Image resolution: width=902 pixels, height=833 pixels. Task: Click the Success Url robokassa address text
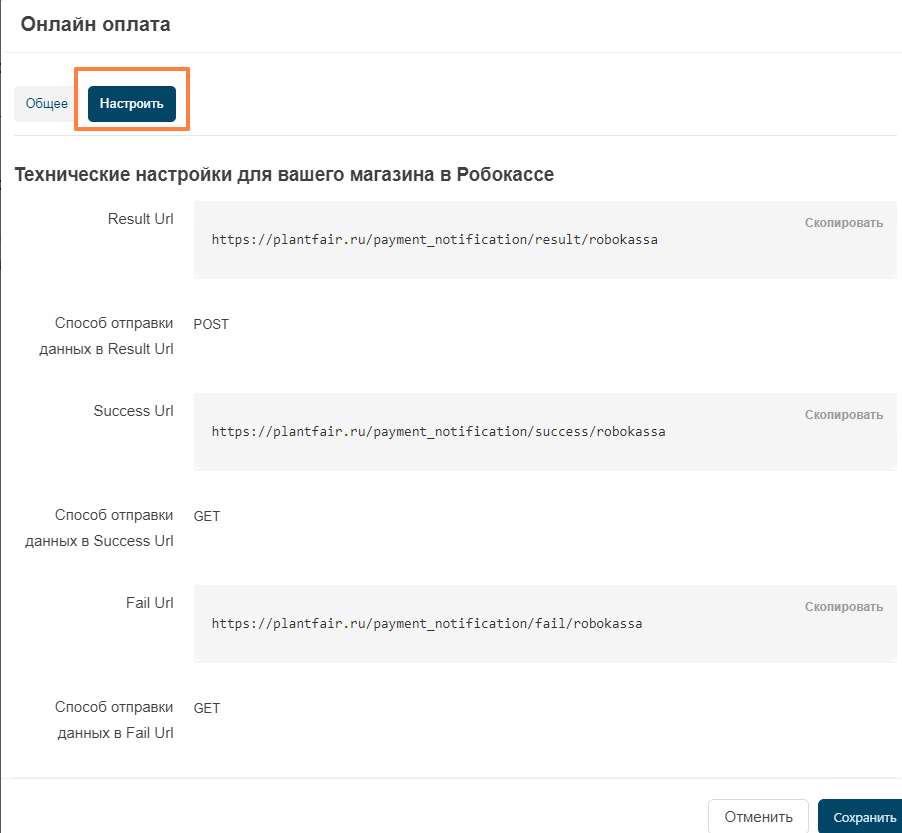(x=438, y=431)
